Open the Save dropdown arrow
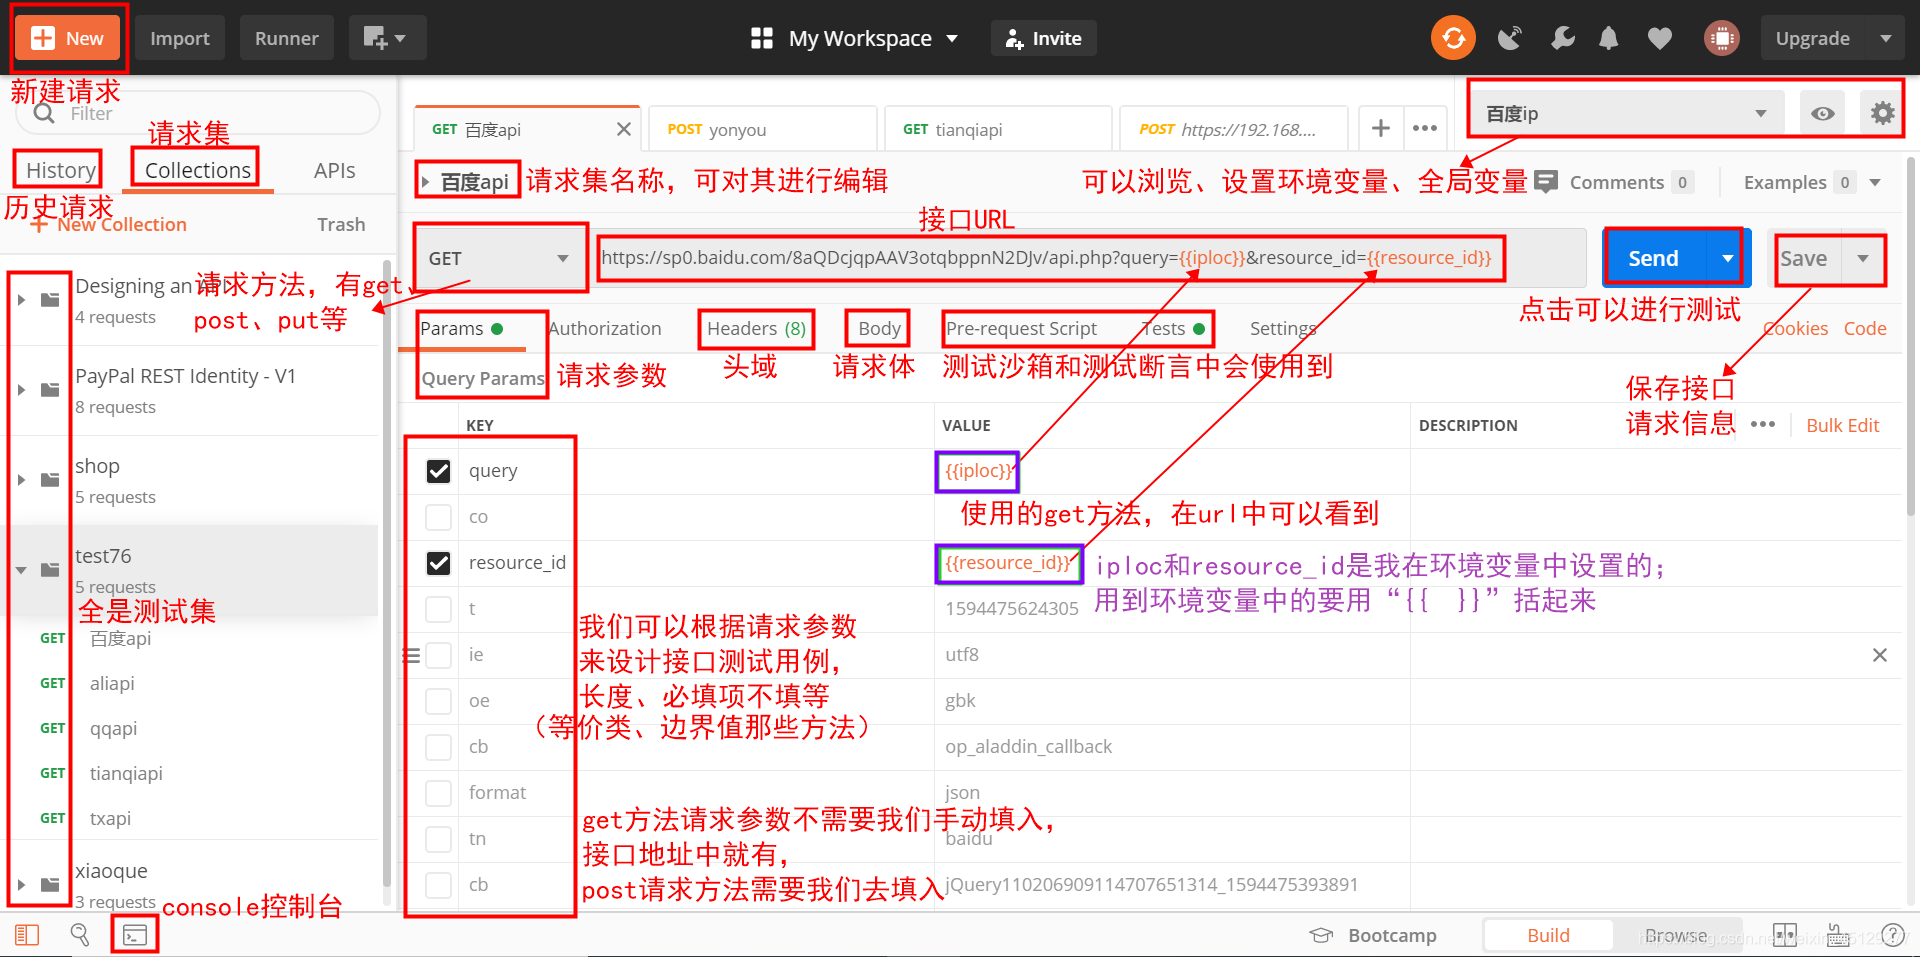1920x957 pixels. click(x=1863, y=258)
